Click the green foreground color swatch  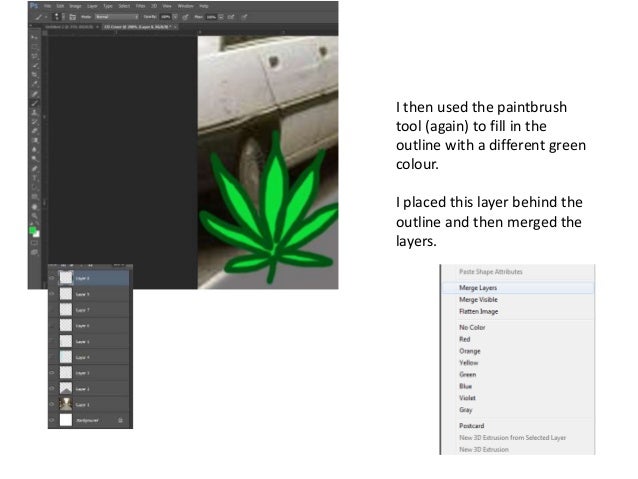click(x=32, y=230)
